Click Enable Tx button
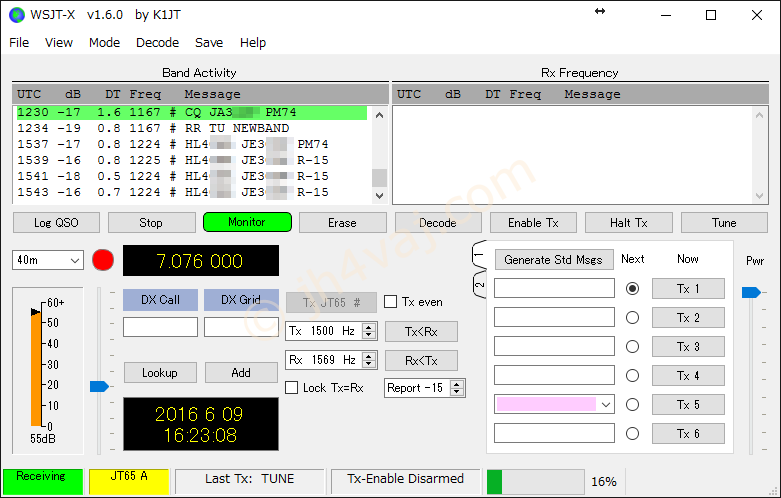This screenshot has width=781, height=498. 533,223
